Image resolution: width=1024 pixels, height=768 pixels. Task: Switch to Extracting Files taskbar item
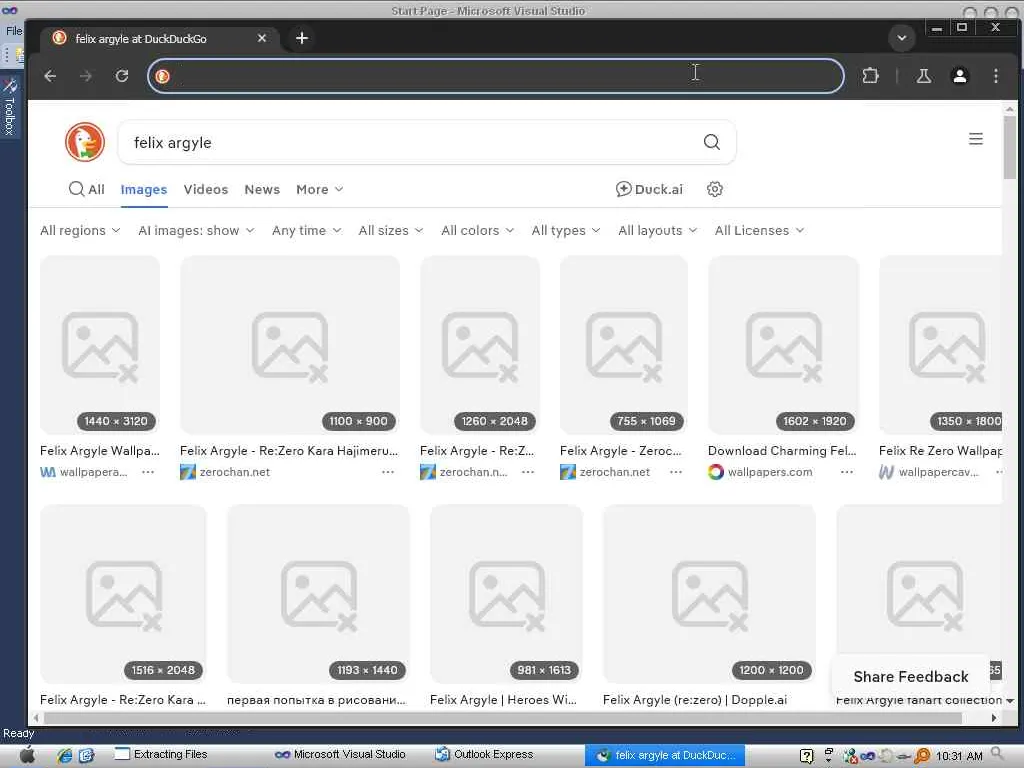[x=161, y=754]
